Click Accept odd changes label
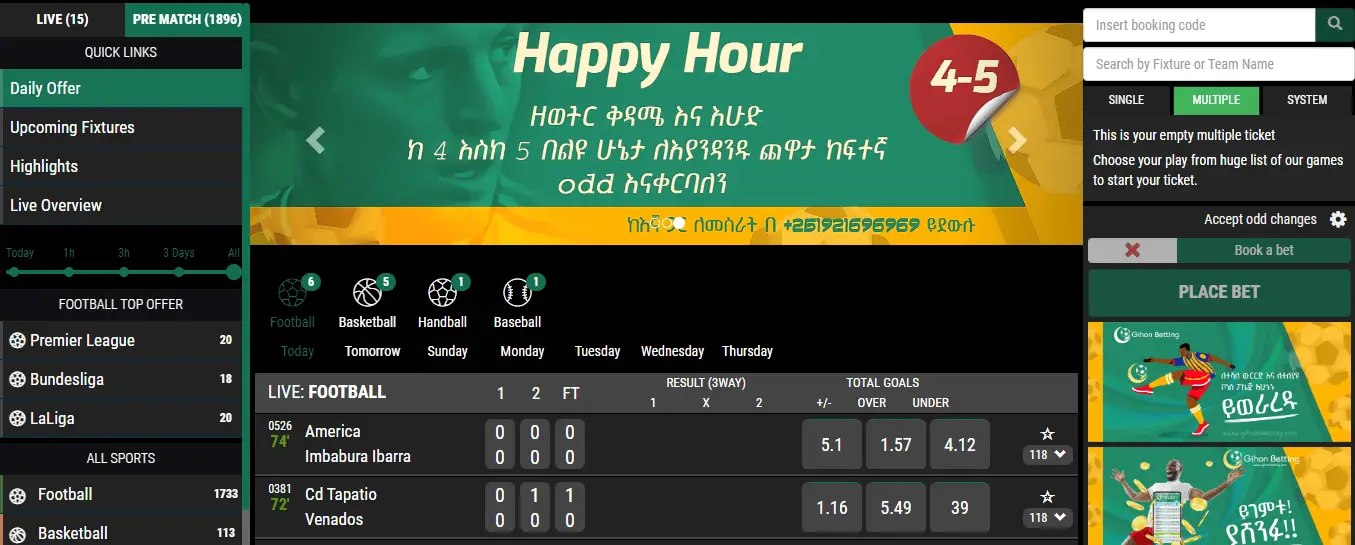The height and width of the screenshot is (545, 1355). click(1260, 219)
